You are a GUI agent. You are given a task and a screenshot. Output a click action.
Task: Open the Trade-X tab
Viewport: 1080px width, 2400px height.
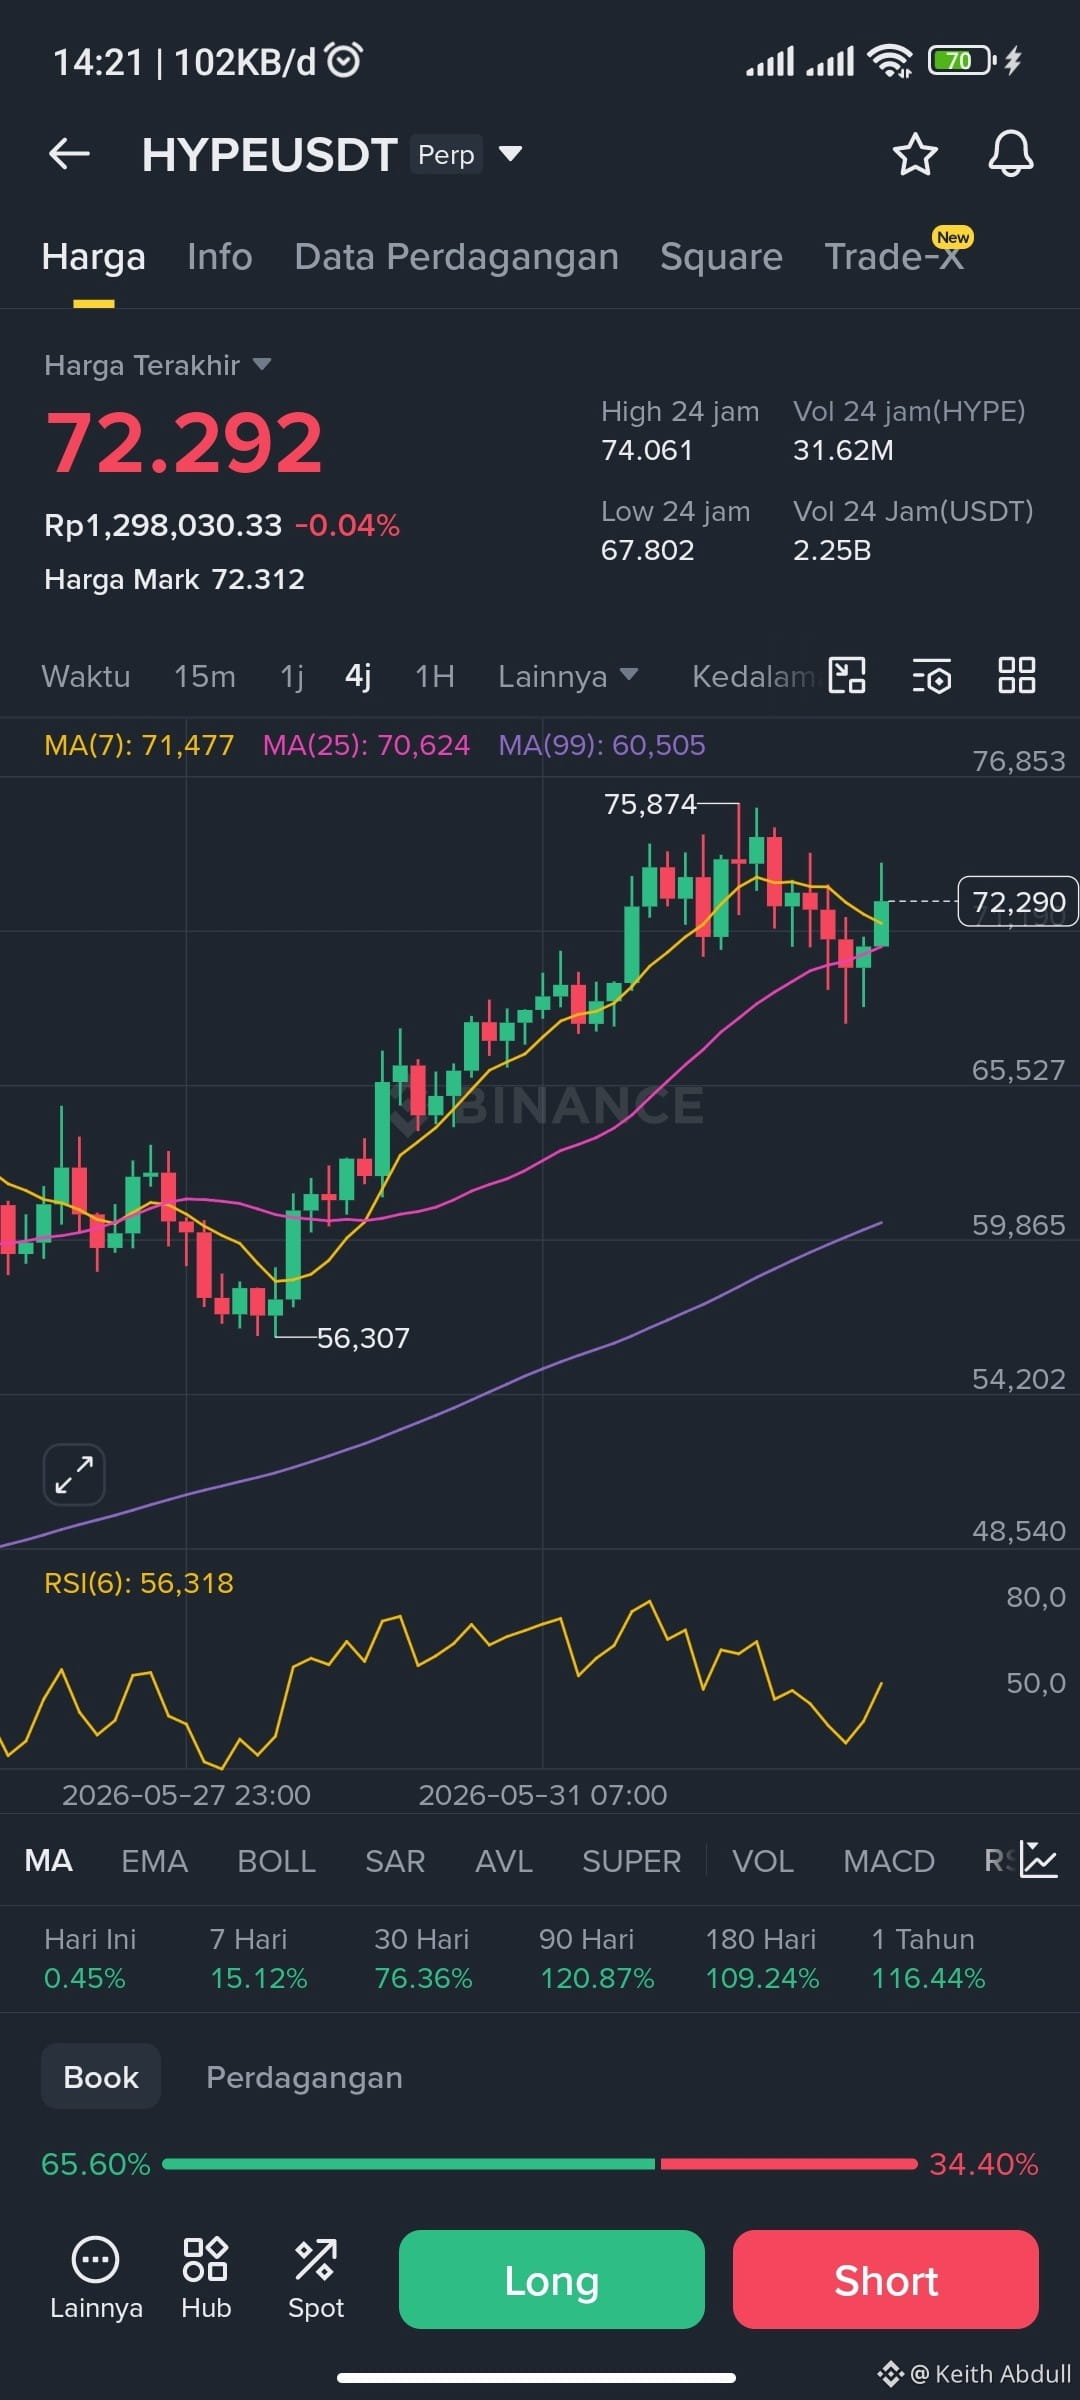(x=894, y=257)
